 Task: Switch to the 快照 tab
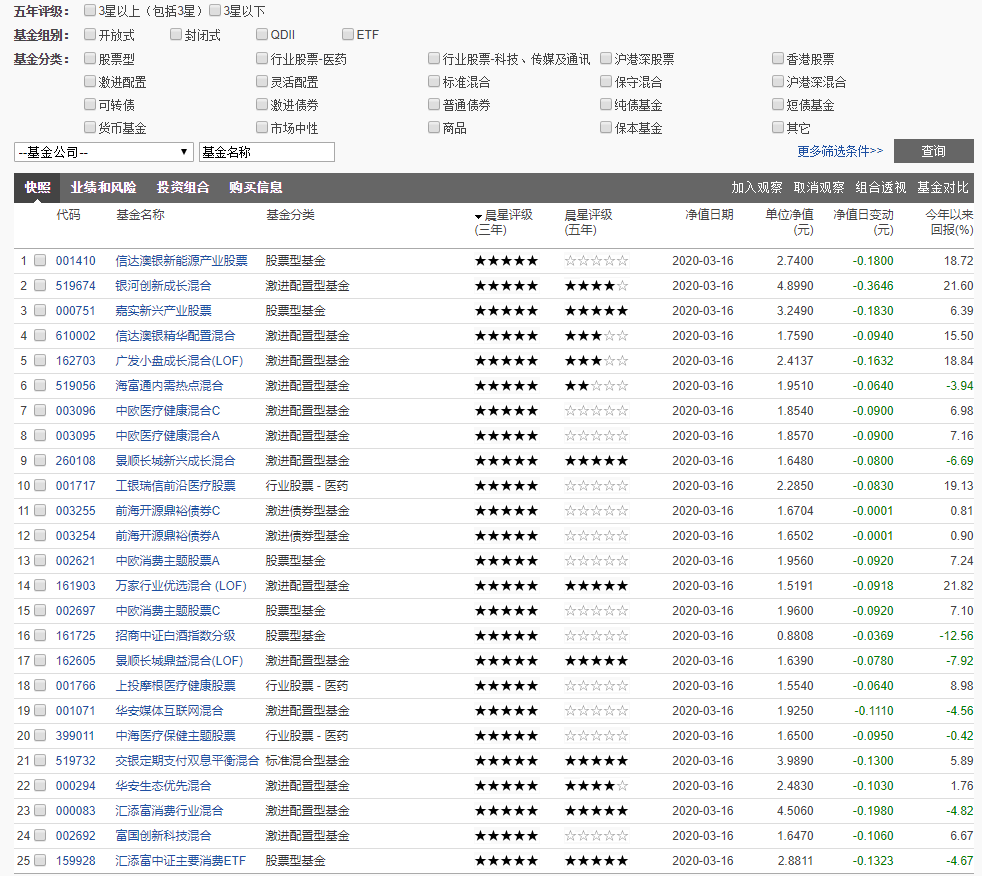(x=38, y=187)
